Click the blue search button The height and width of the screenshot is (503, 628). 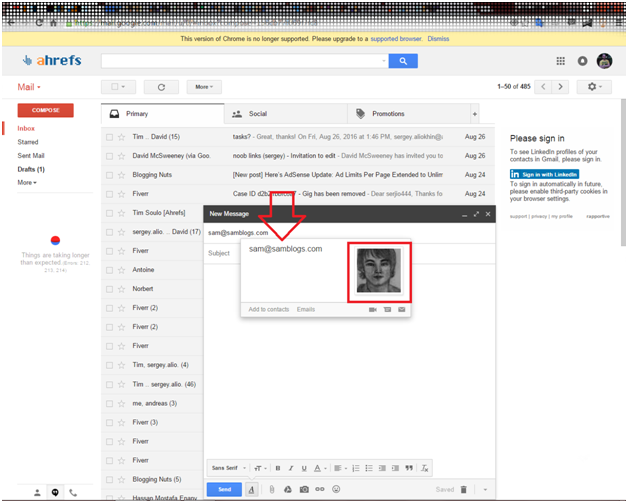coord(403,61)
